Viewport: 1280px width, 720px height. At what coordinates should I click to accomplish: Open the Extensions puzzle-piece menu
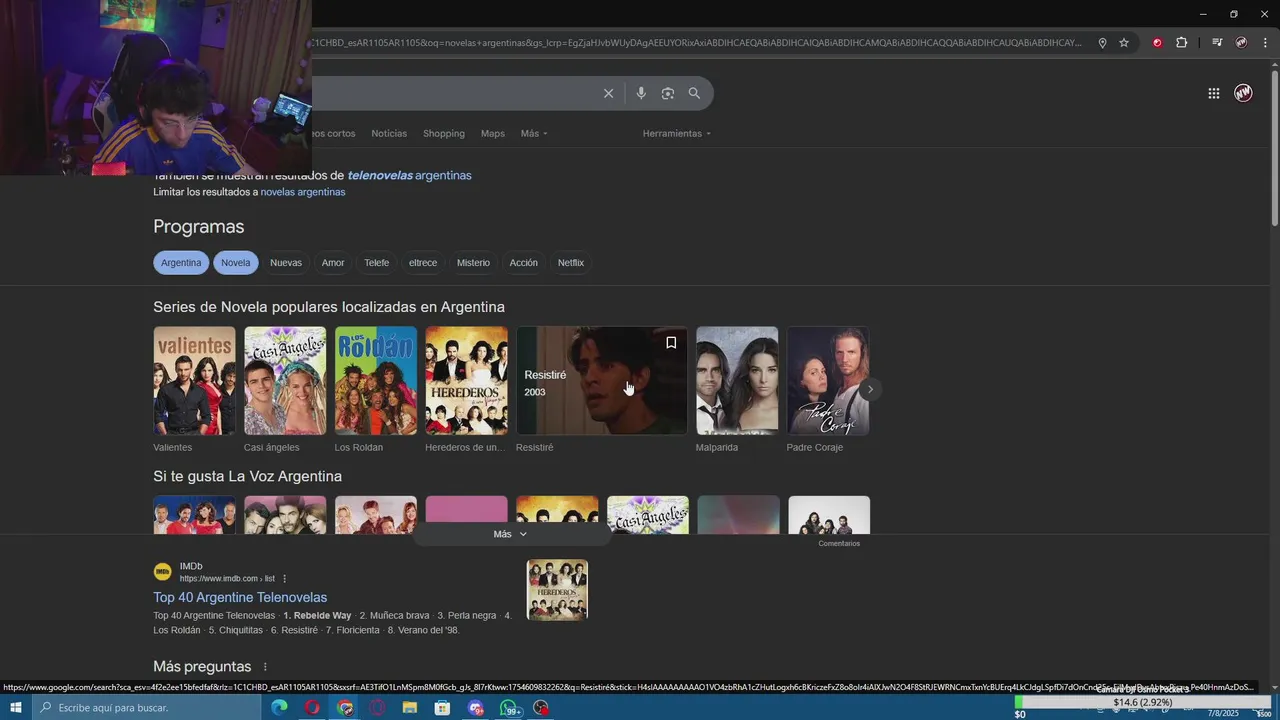pyautogui.click(x=1182, y=43)
